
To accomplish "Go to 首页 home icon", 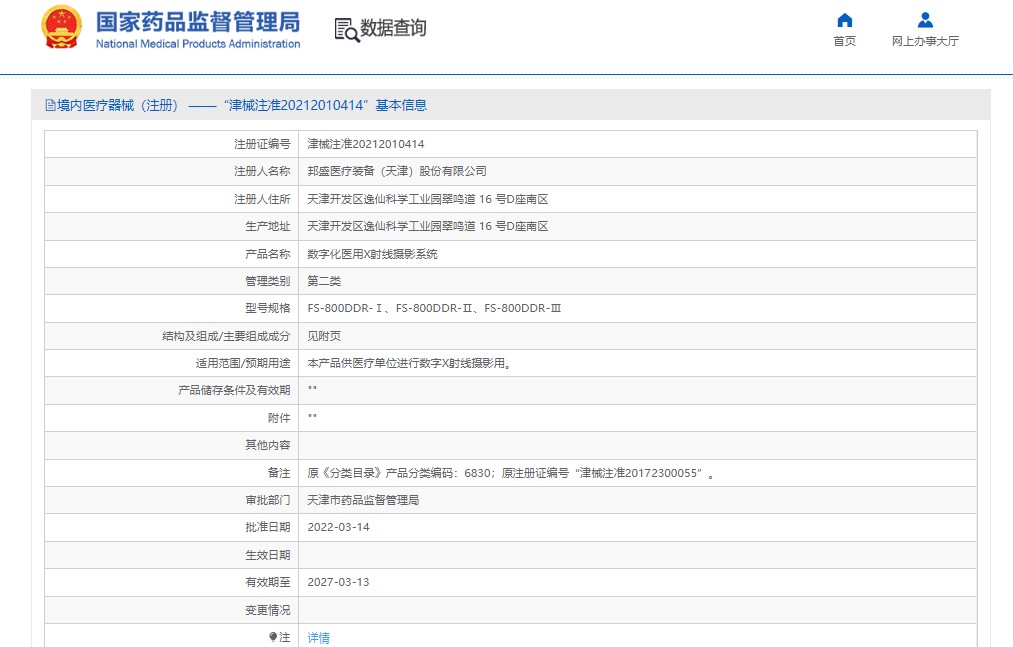I will [844, 20].
